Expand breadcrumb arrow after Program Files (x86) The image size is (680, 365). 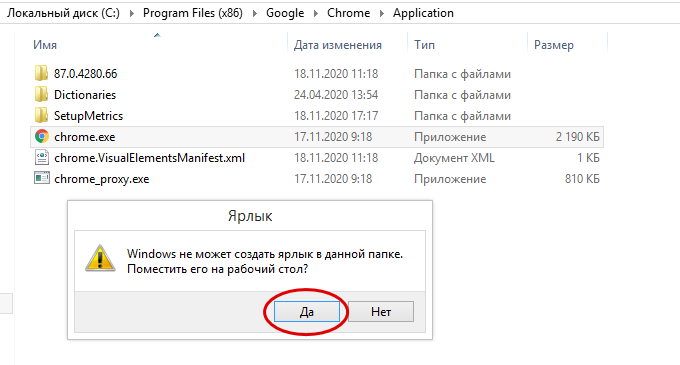255,13
